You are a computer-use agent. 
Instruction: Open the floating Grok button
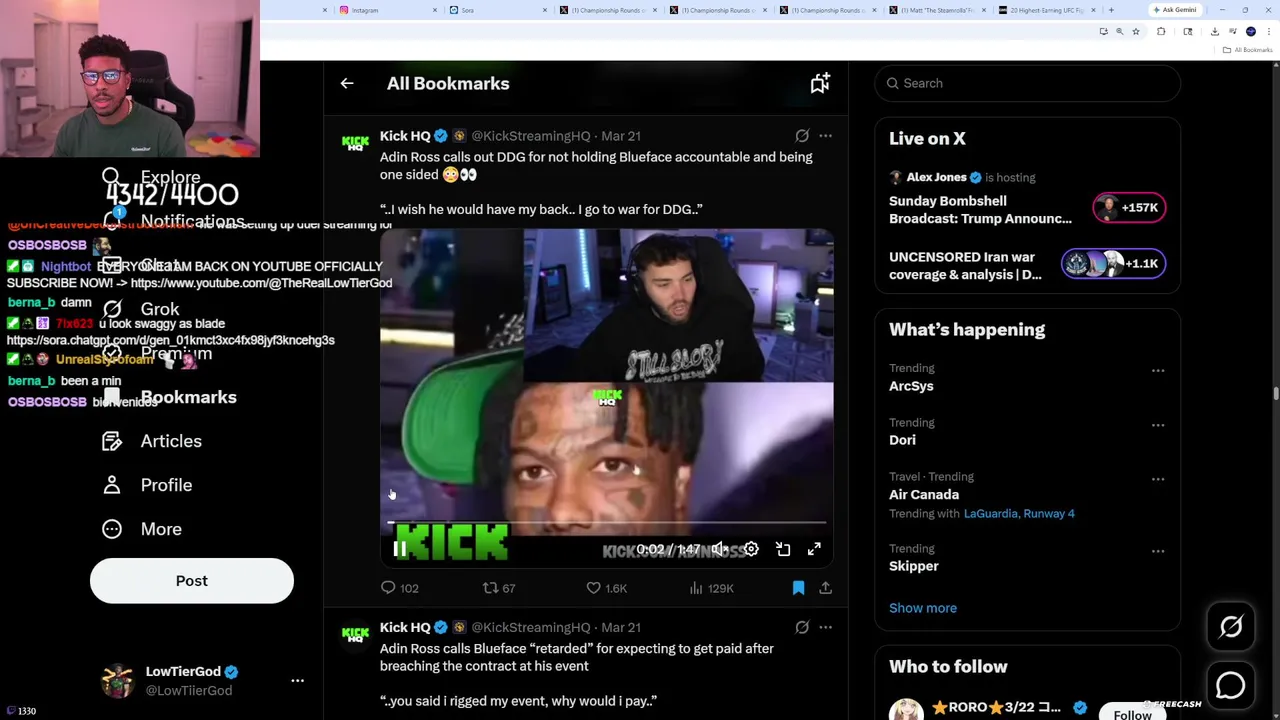tap(1231, 627)
